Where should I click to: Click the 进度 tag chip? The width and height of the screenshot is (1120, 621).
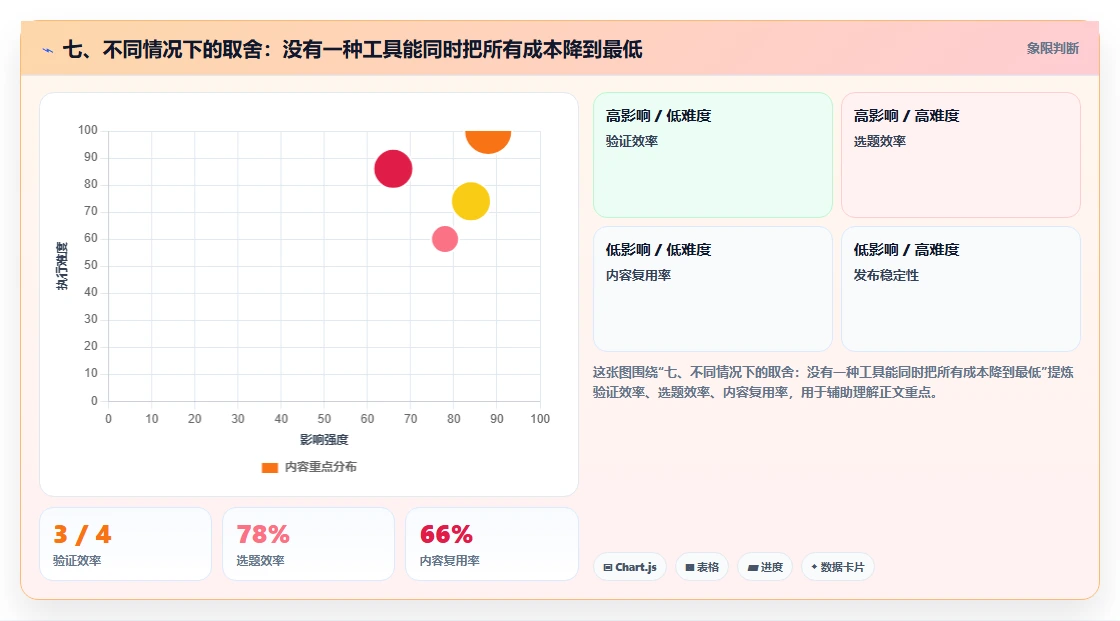[765, 567]
